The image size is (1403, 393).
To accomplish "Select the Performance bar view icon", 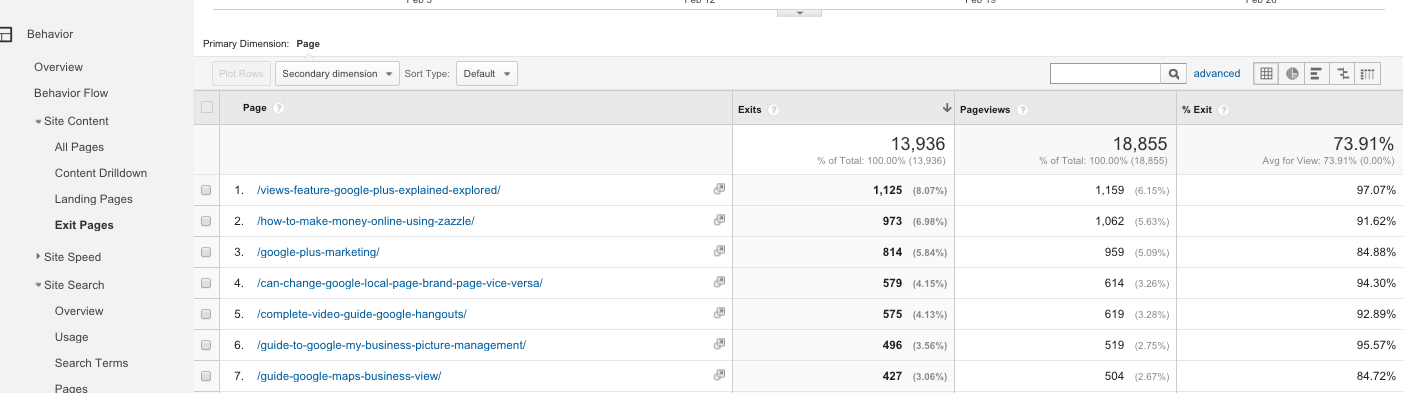I will click(x=1317, y=73).
